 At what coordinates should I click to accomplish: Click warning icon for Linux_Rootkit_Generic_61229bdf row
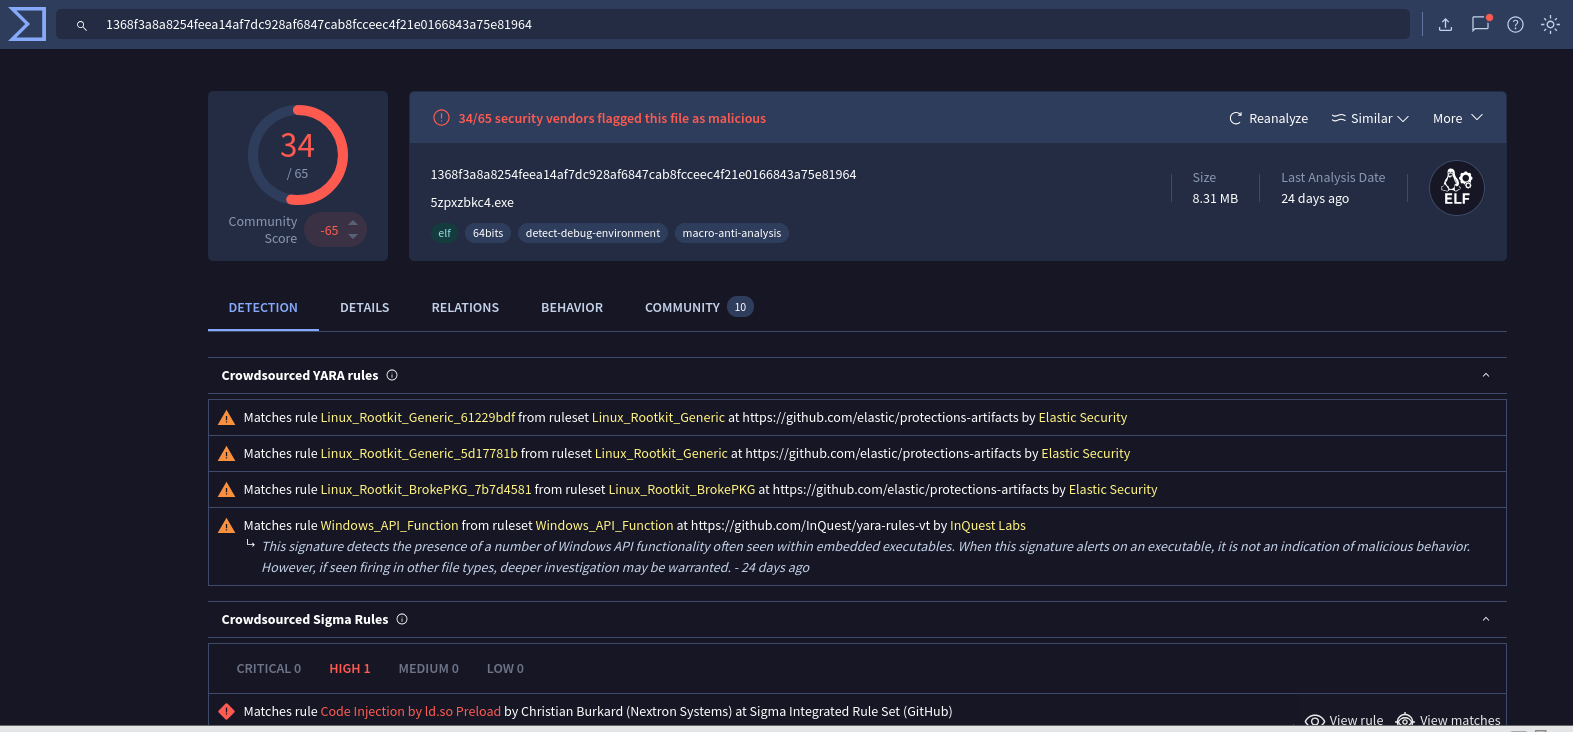(x=227, y=418)
